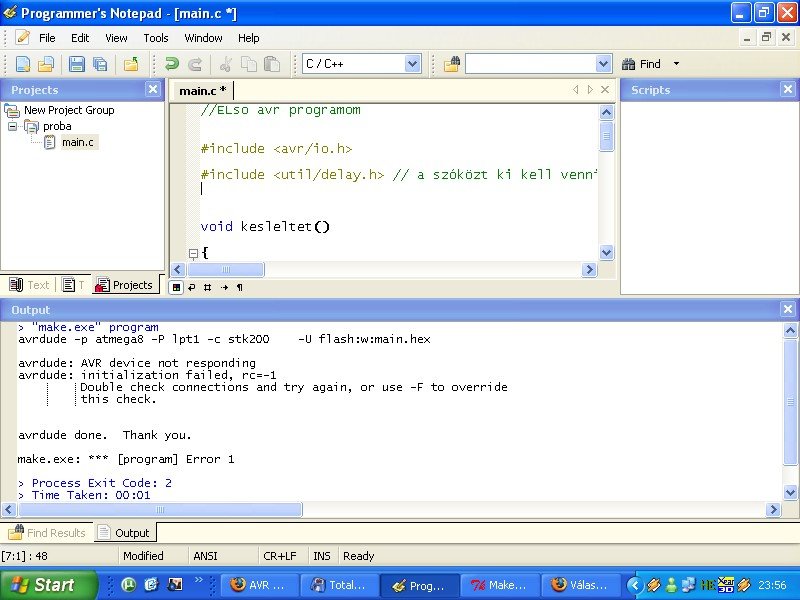Switch to the Find Results tab

[47, 533]
